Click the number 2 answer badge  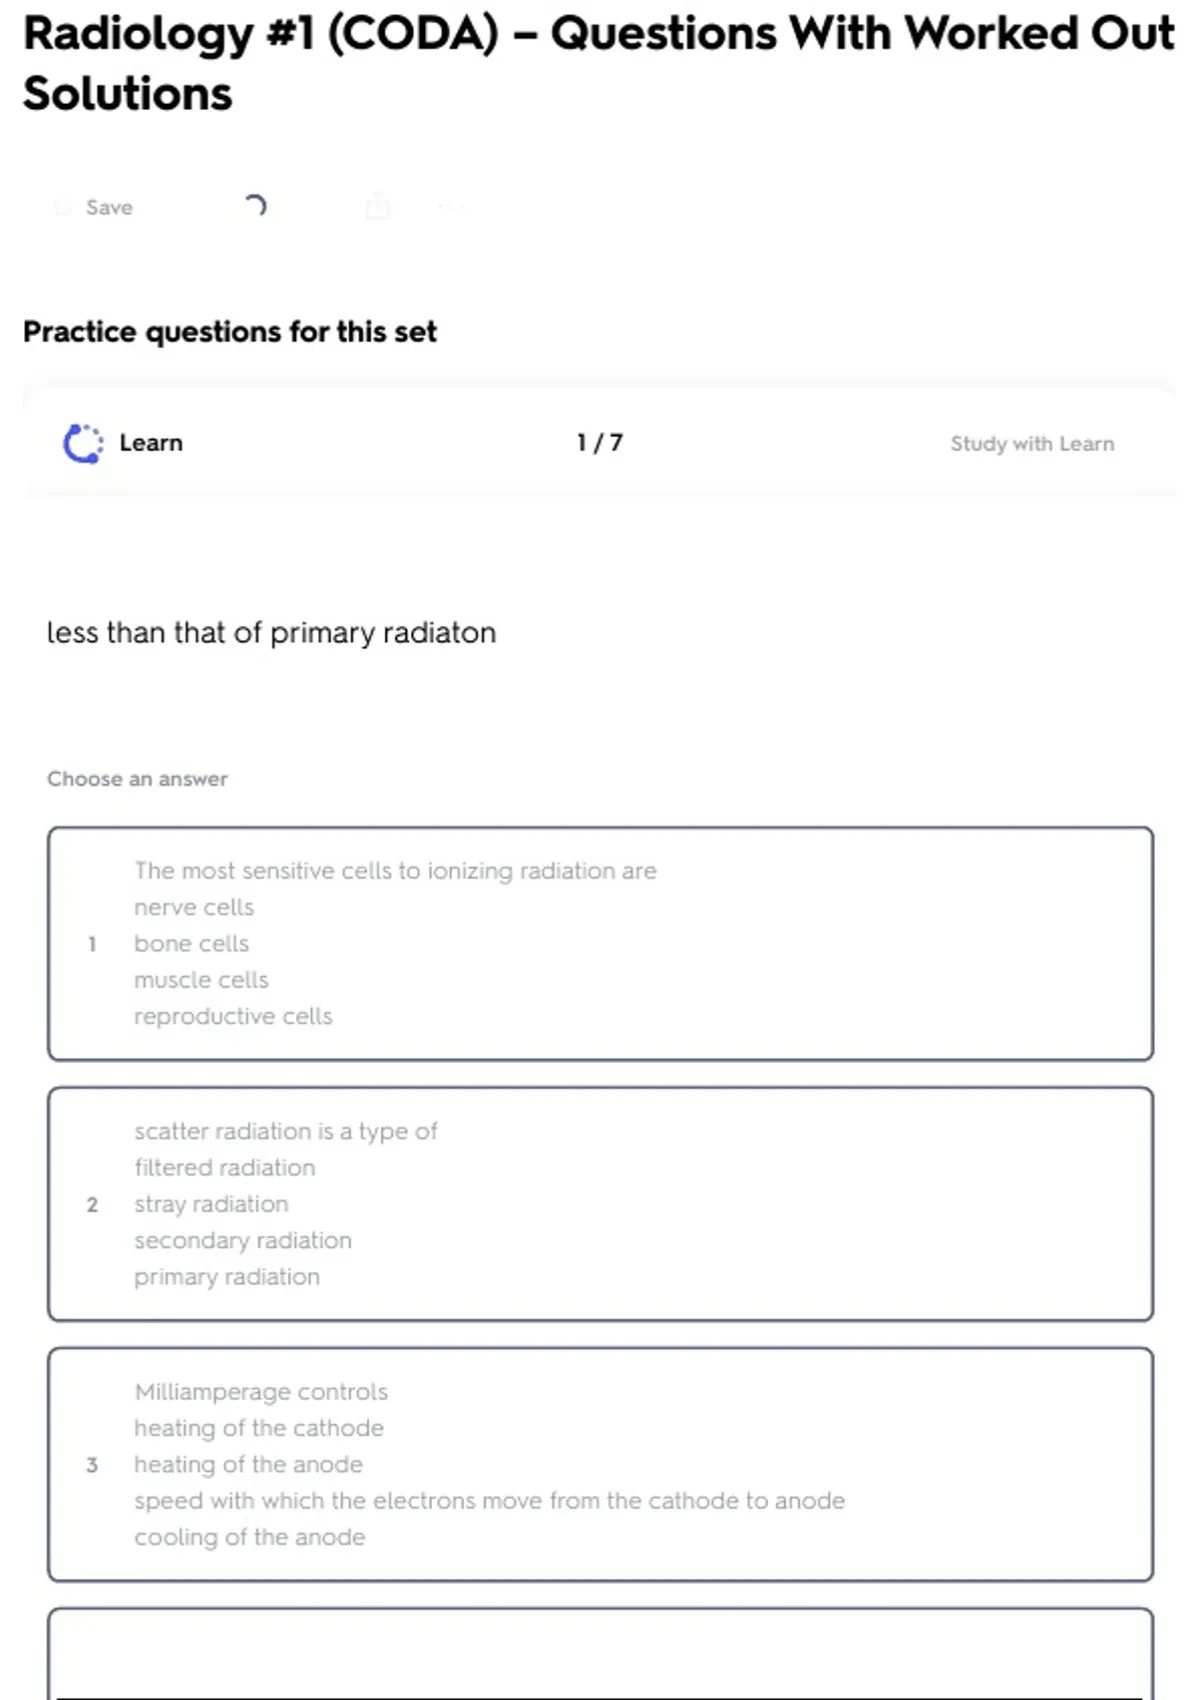(x=92, y=1204)
